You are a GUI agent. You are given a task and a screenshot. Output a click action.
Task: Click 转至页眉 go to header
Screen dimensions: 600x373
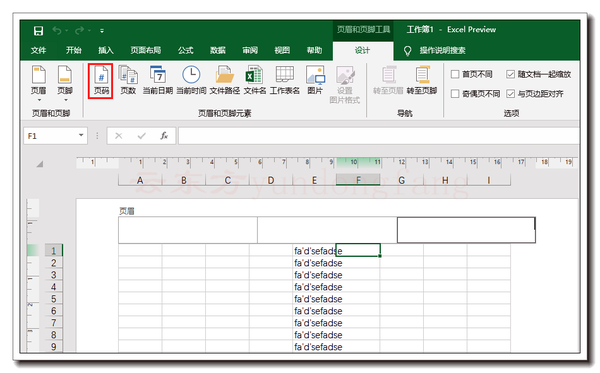(388, 80)
